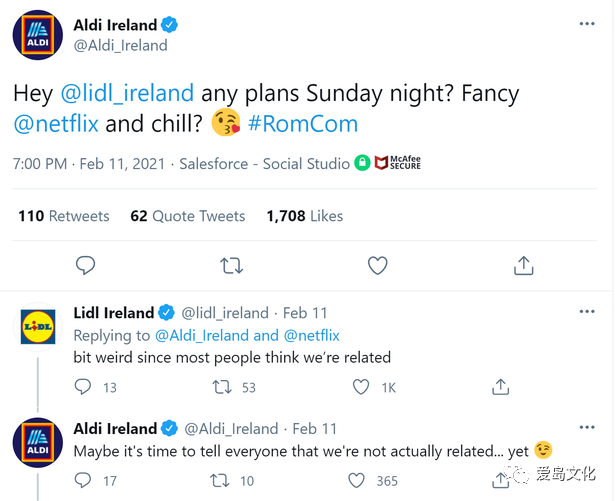Like the Lidl Ireland reply with 1K likes
The height and width of the screenshot is (501, 615).
point(361,387)
